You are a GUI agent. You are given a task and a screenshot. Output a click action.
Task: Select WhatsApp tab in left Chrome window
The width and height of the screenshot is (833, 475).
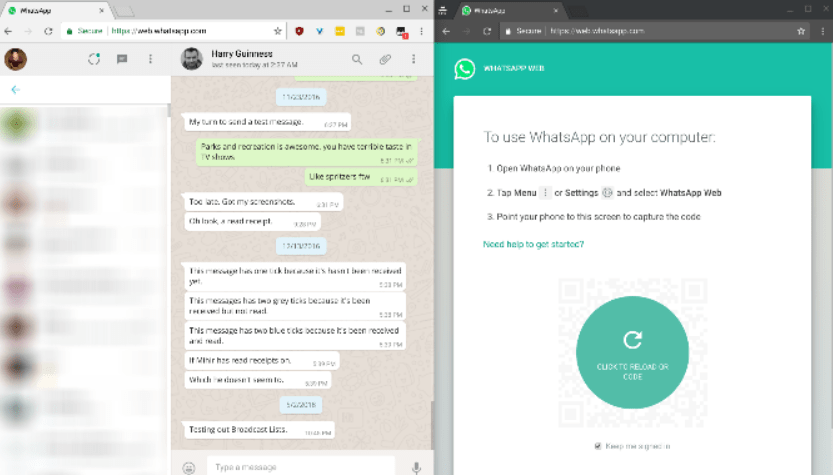tap(56, 11)
